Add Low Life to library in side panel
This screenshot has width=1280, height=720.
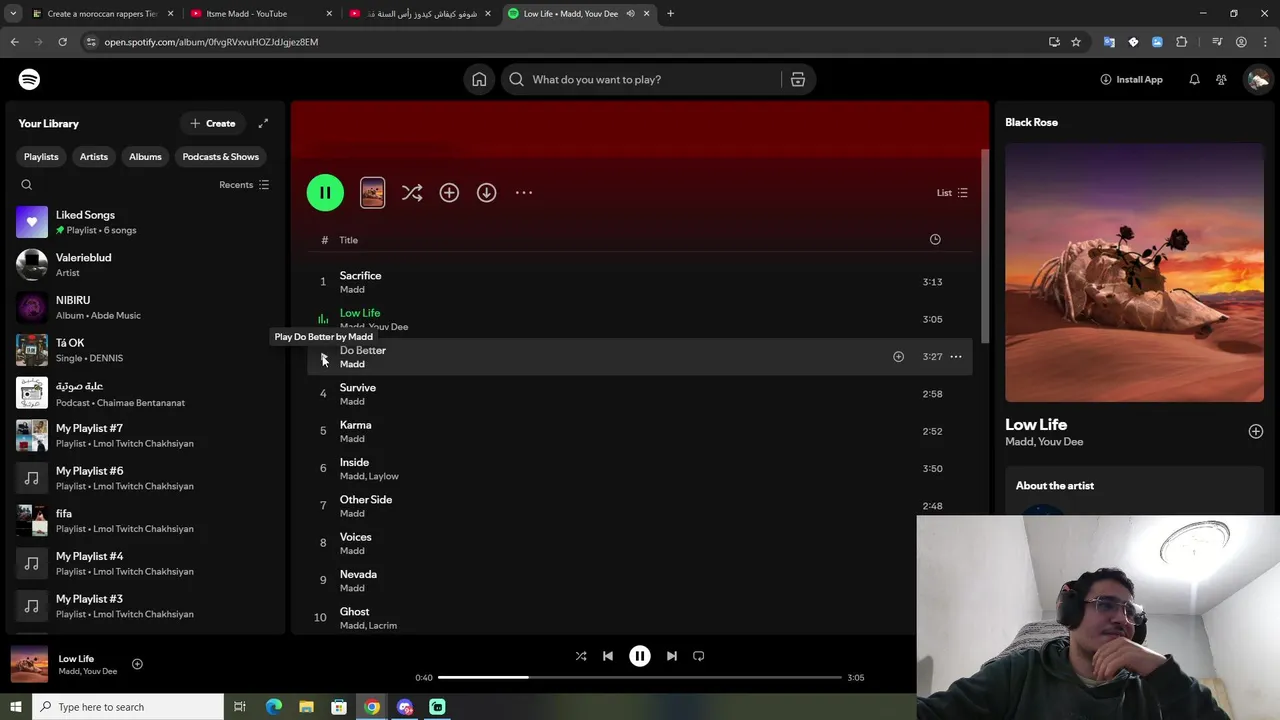tap(1256, 431)
